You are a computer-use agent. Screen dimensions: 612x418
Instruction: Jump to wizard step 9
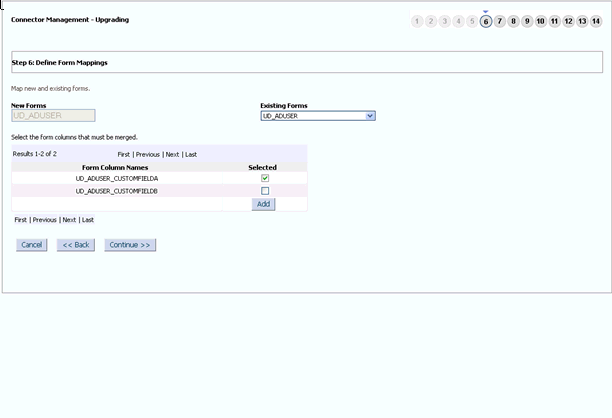(x=527, y=21)
